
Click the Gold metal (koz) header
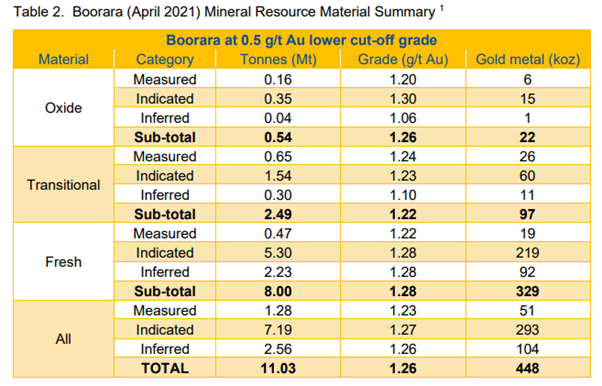pyautogui.click(x=528, y=60)
